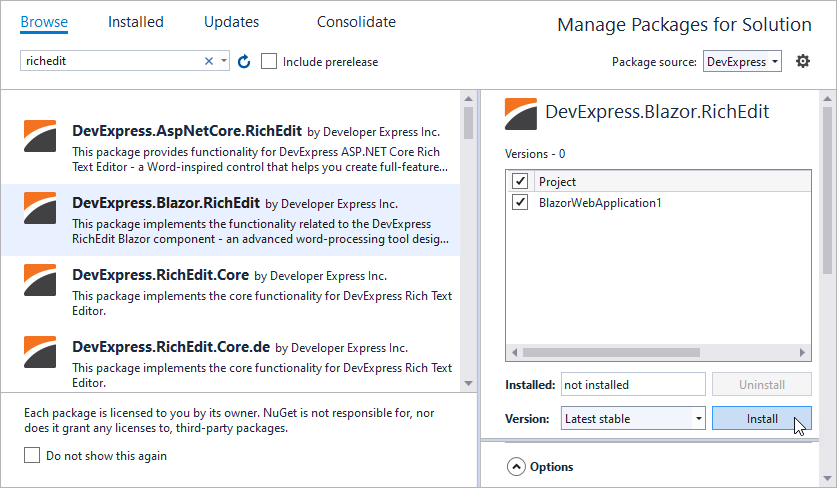Click details pane scrollbar down arrow
Viewport: 837px width, 488px height.
click(x=827, y=478)
